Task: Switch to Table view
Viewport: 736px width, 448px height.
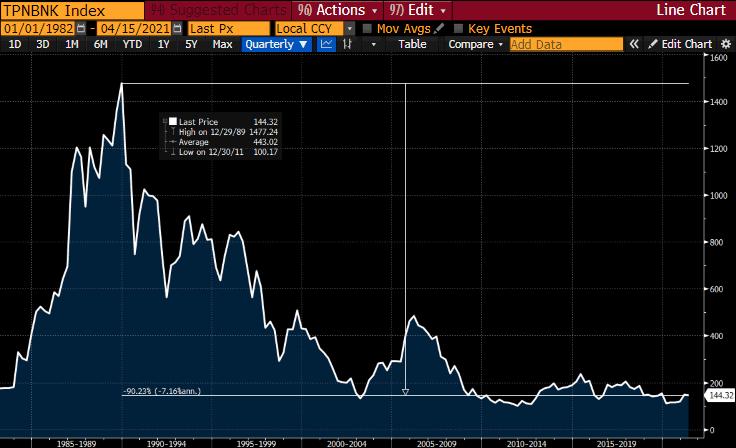Action: pyautogui.click(x=412, y=44)
